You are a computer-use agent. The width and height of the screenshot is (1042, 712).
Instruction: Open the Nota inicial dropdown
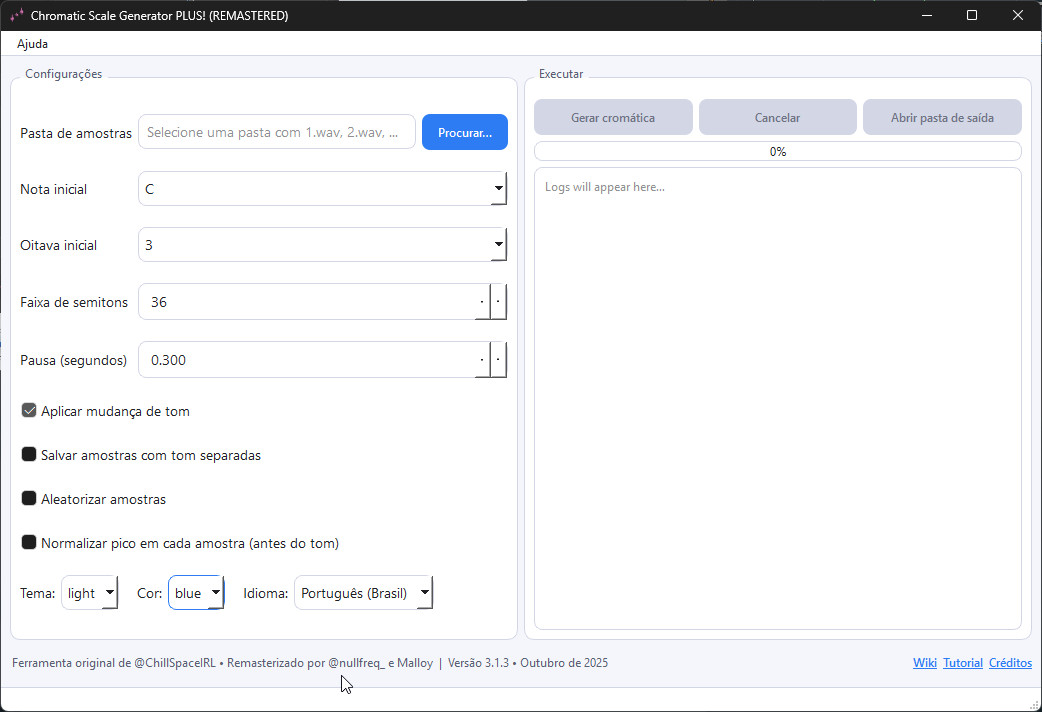[x=322, y=189]
